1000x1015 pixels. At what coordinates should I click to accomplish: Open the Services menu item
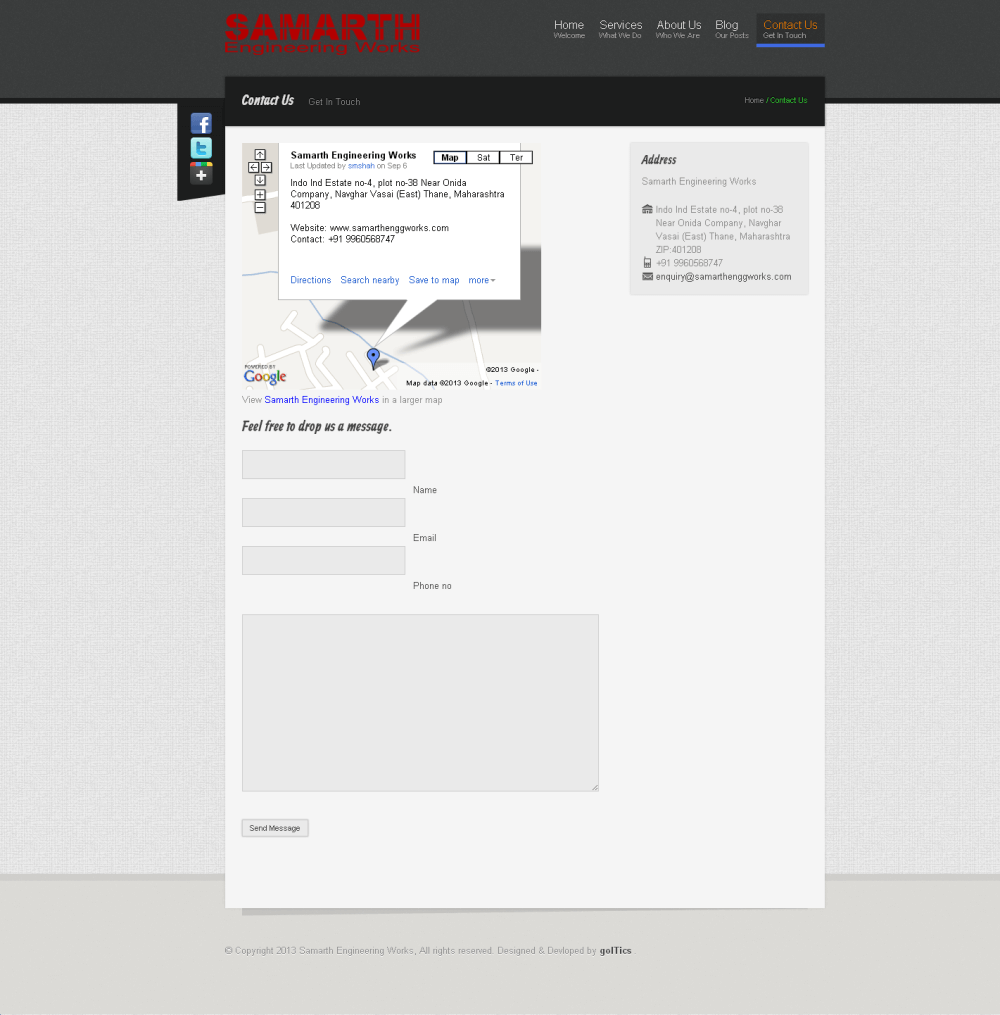(x=620, y=29)
